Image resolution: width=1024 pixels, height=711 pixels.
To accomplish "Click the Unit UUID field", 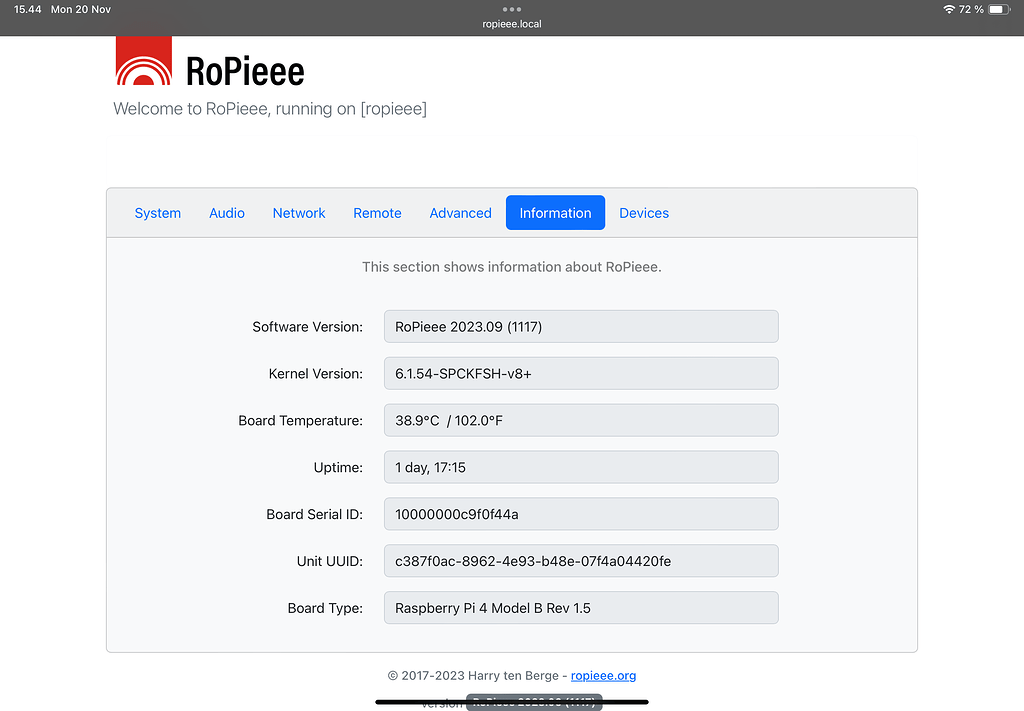I will tap(580, 560).
